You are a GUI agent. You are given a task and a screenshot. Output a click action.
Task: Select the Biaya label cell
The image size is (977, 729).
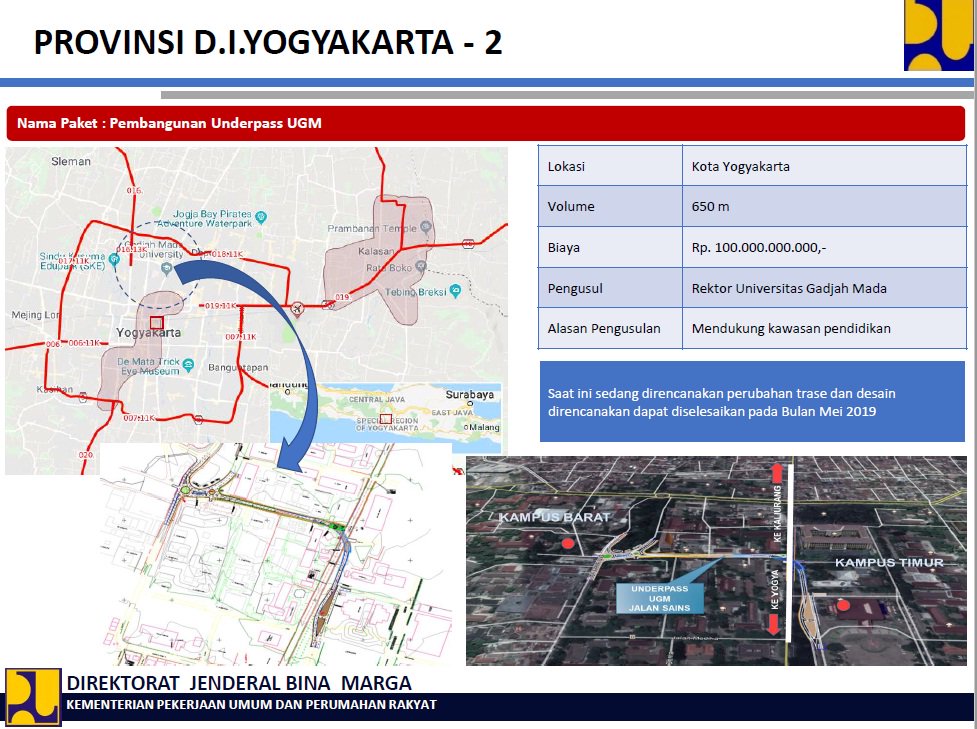coord(610,247)
